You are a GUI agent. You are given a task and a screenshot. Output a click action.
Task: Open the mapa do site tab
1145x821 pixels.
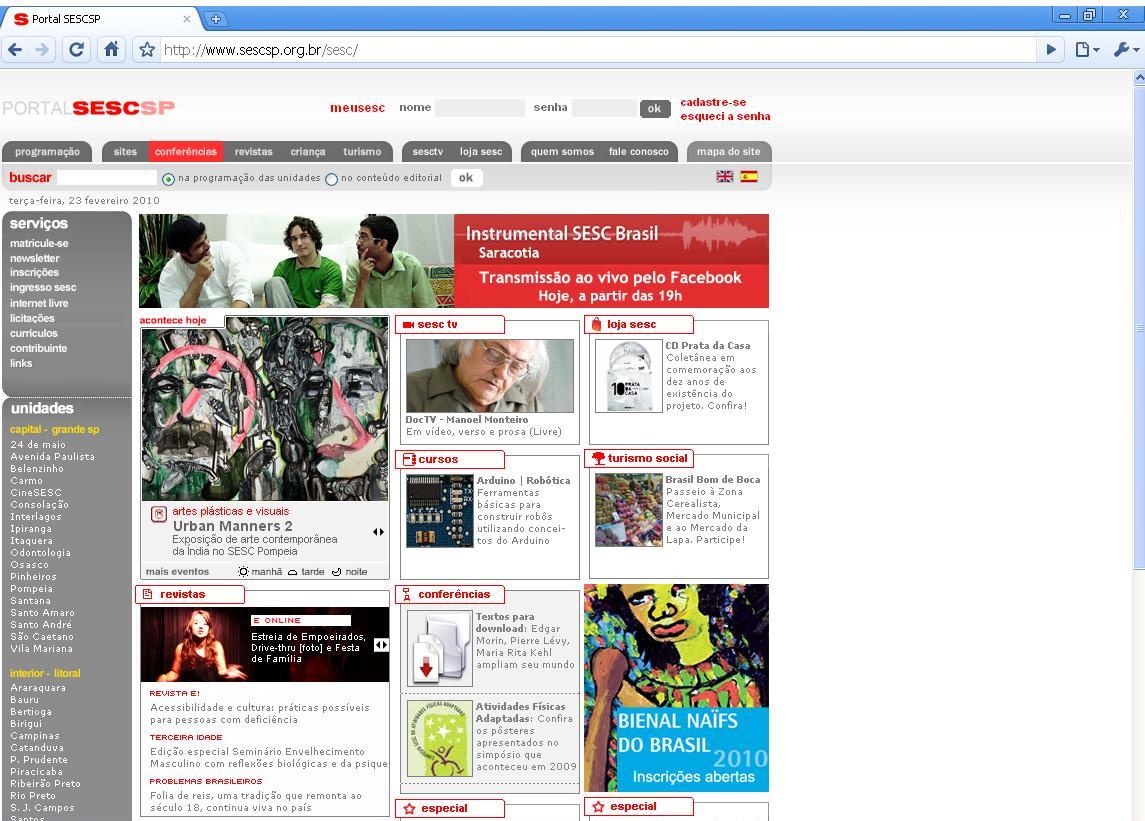729,152
